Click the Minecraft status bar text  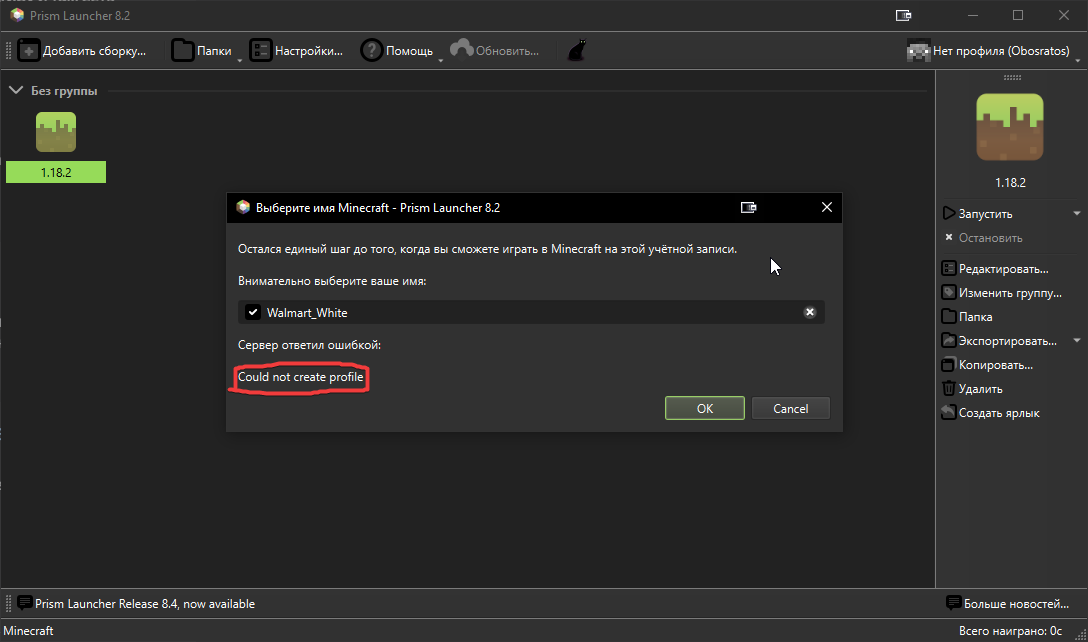click(28, 631)
